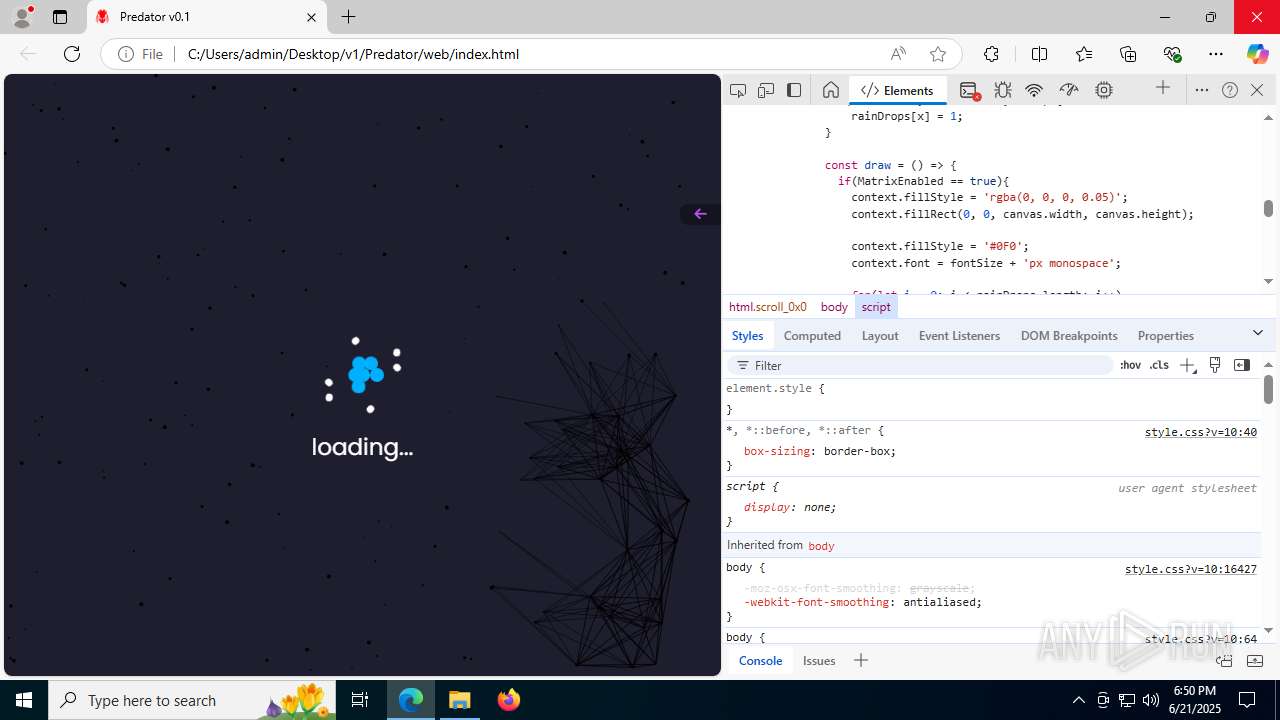Add a tool to the drawer
This screenshot has width=1280, height=720.
(860, 660)
